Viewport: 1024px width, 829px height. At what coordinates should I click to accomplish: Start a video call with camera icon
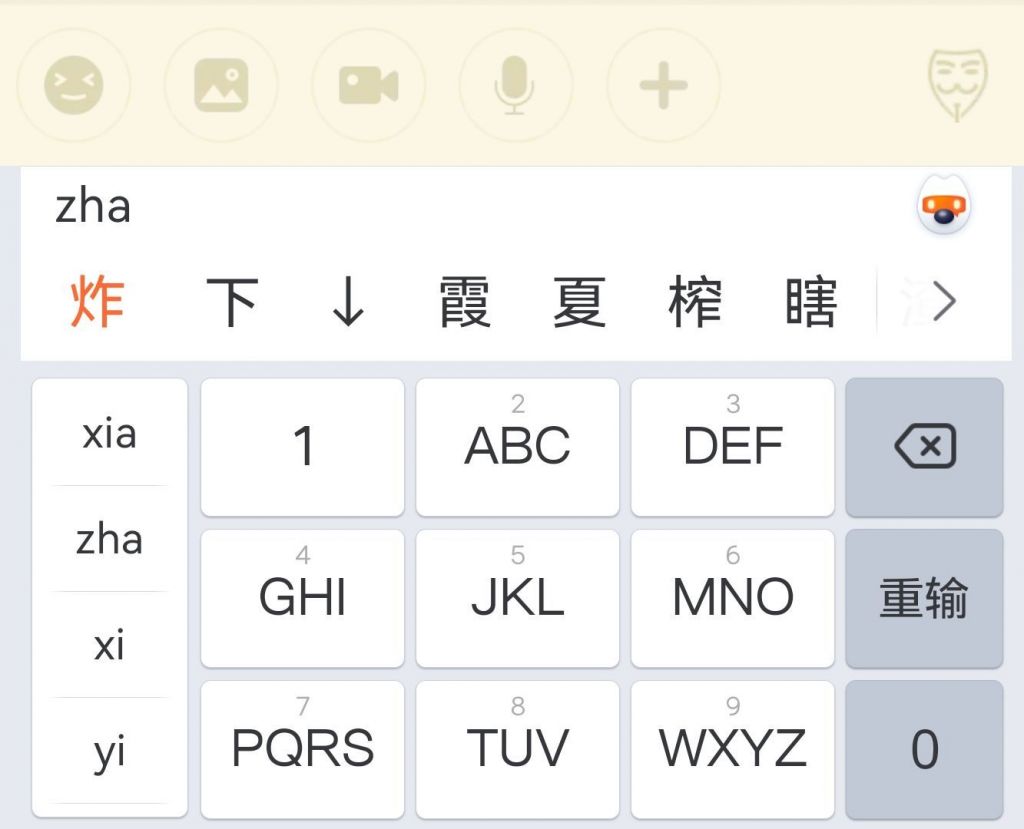point(368,85)
